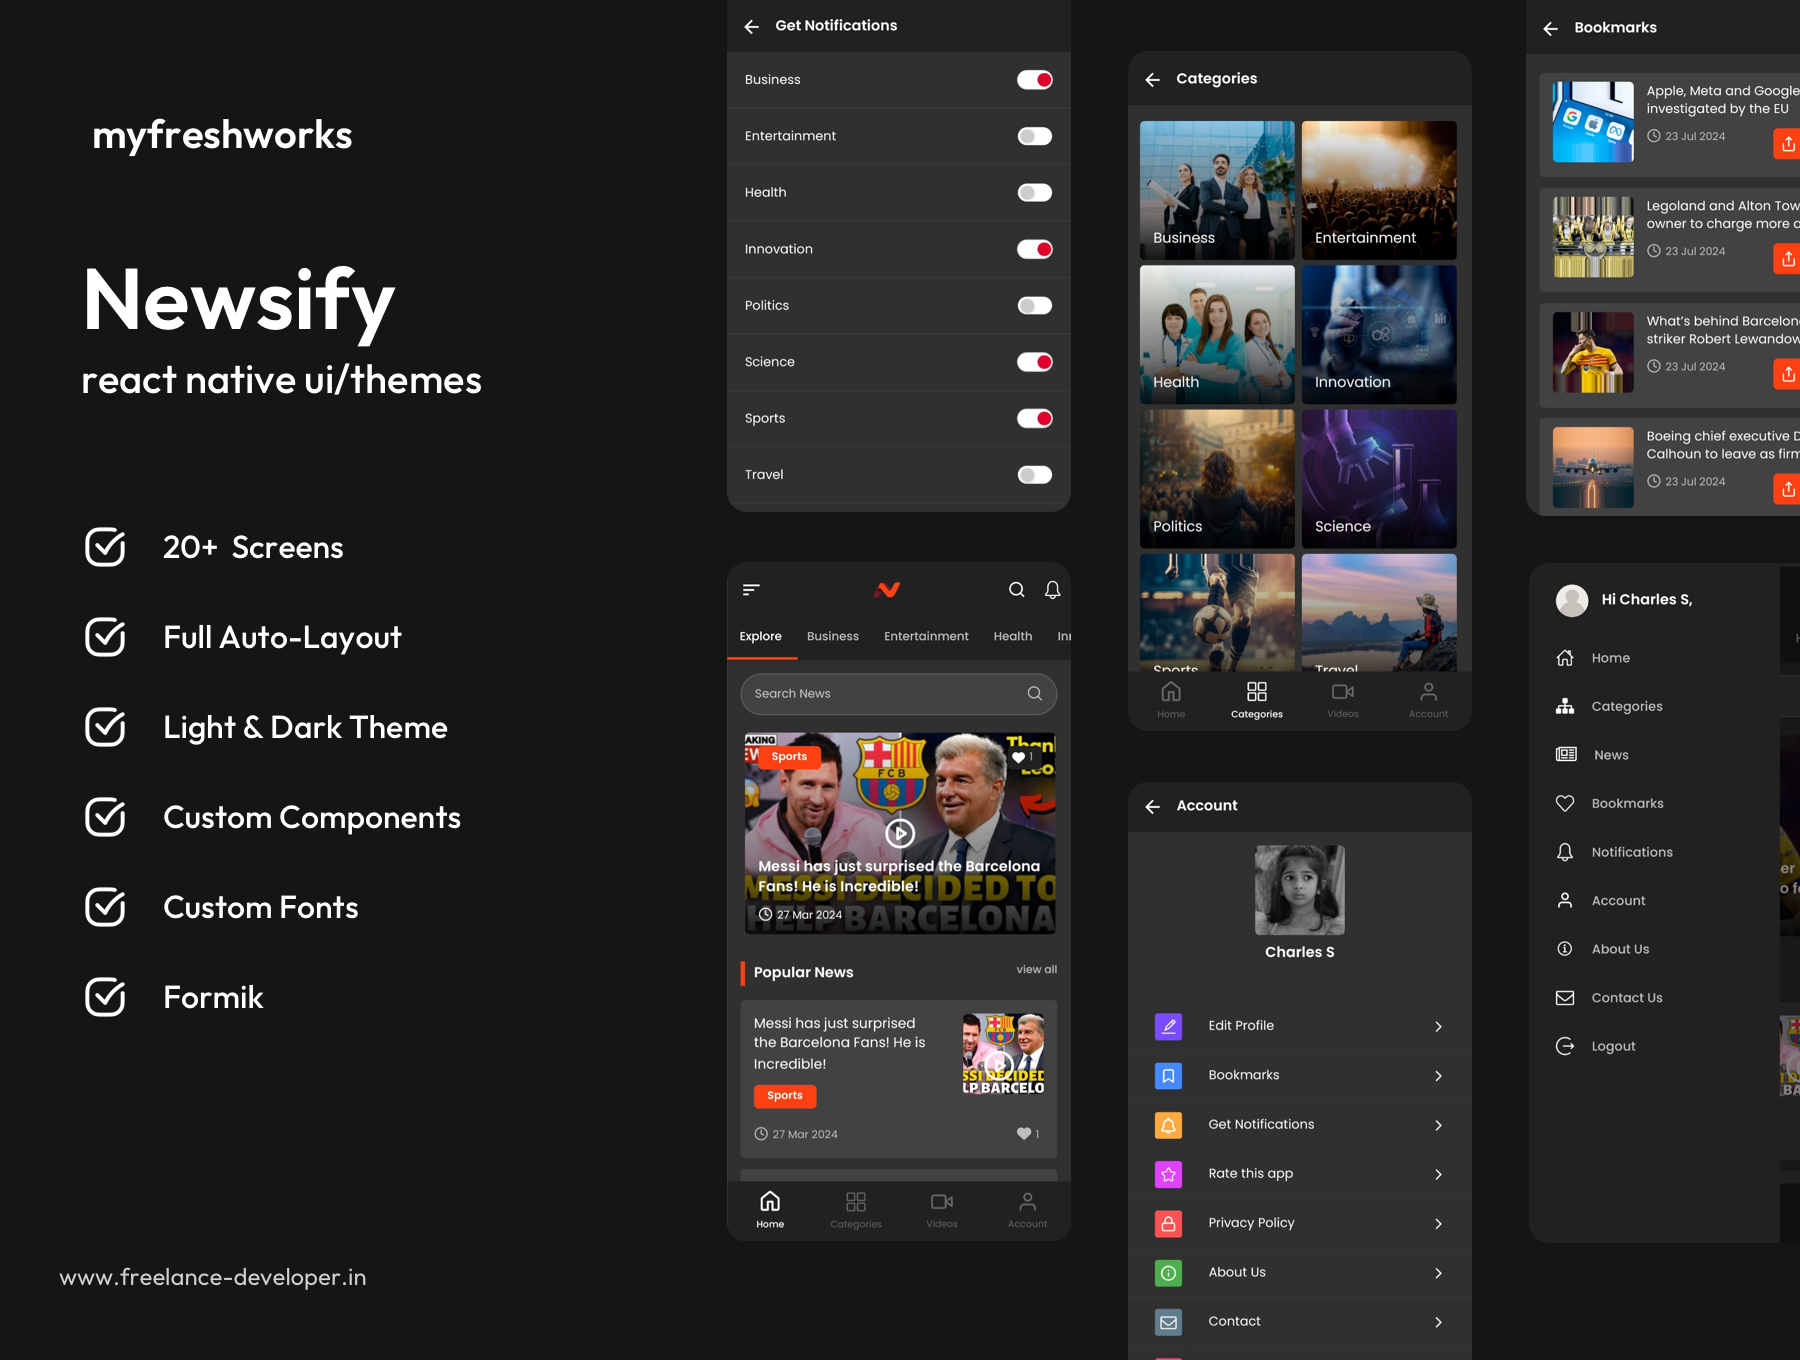The height and width of the screenshot is (1360, 1800).
Task: Click the notification bell icon in news header
Action: click(x=1052, y=590)
